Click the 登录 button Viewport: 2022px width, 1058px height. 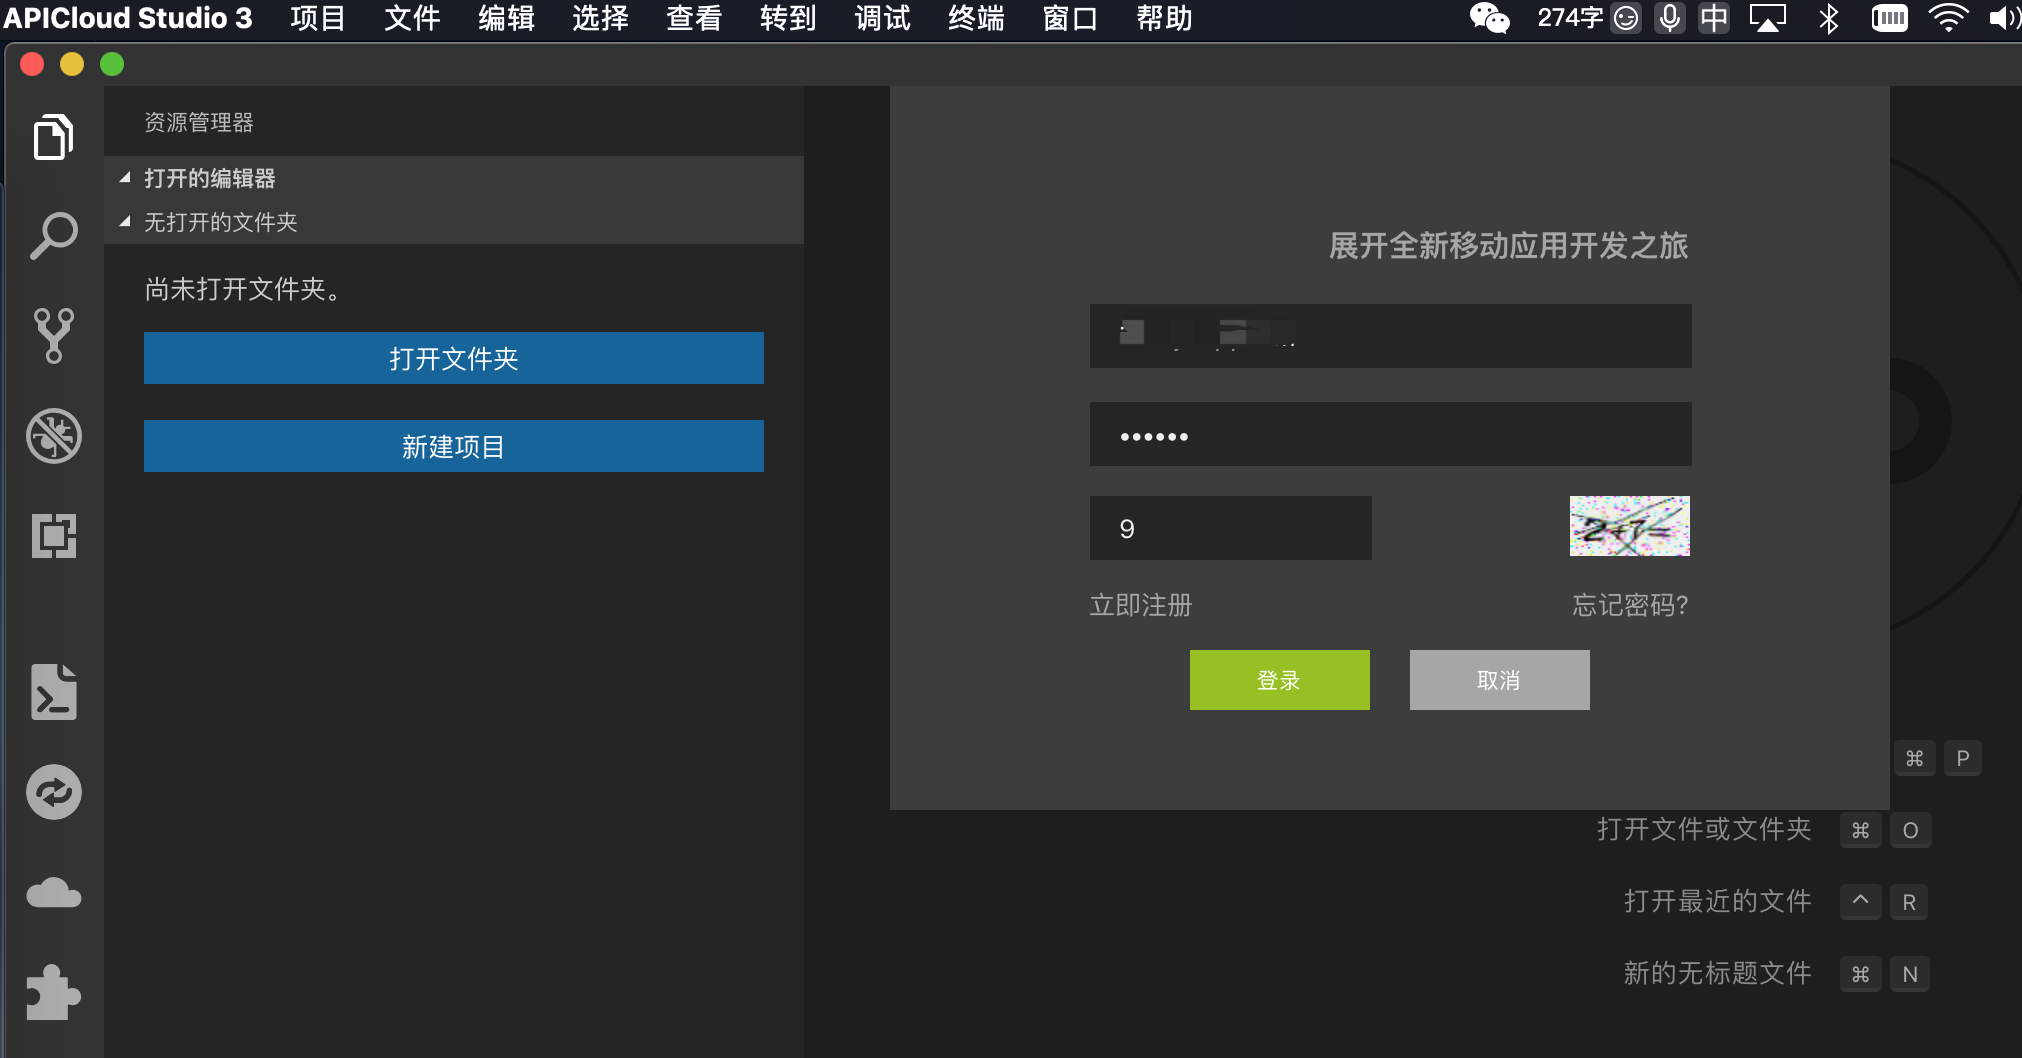pyautogui.click(x=1279, y=679)
